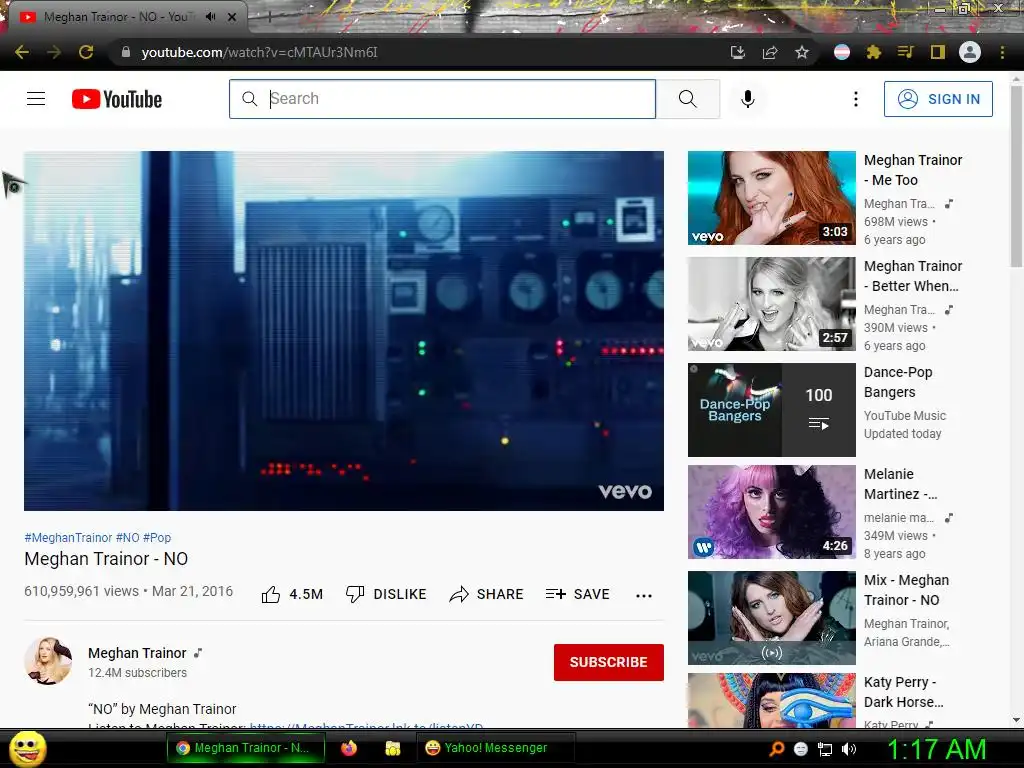Viewport: 1024px width, 768px height.
Task: Click the system tray search magnifier icon
Action: tap(776, 749)
